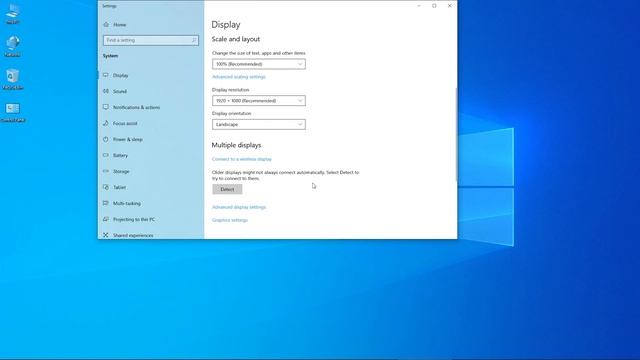
Task: Click the speaker icon beside Sound
Action: (x=106, y=91)
